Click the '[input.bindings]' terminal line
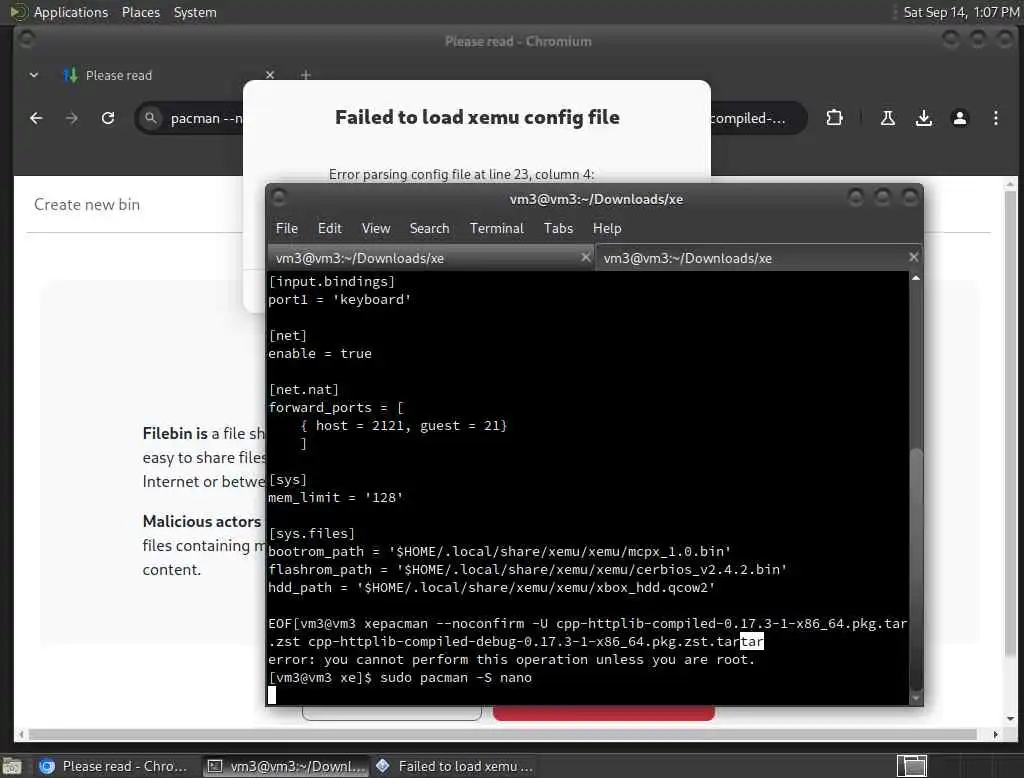Viewport: 1024px width, 778px height. pyautogui.click(x=332, y=282)
